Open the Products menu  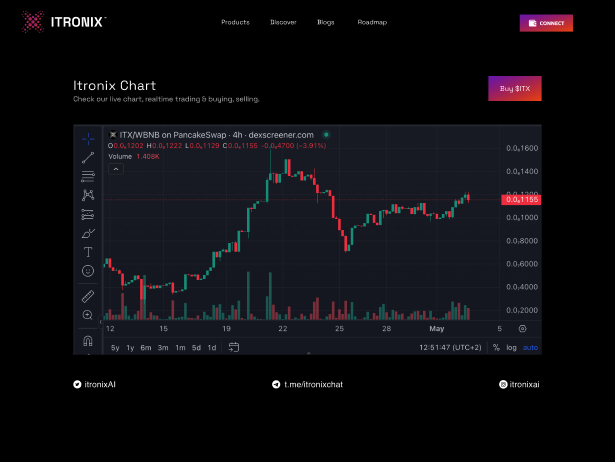pyautogui.click(x=235, y=22)
